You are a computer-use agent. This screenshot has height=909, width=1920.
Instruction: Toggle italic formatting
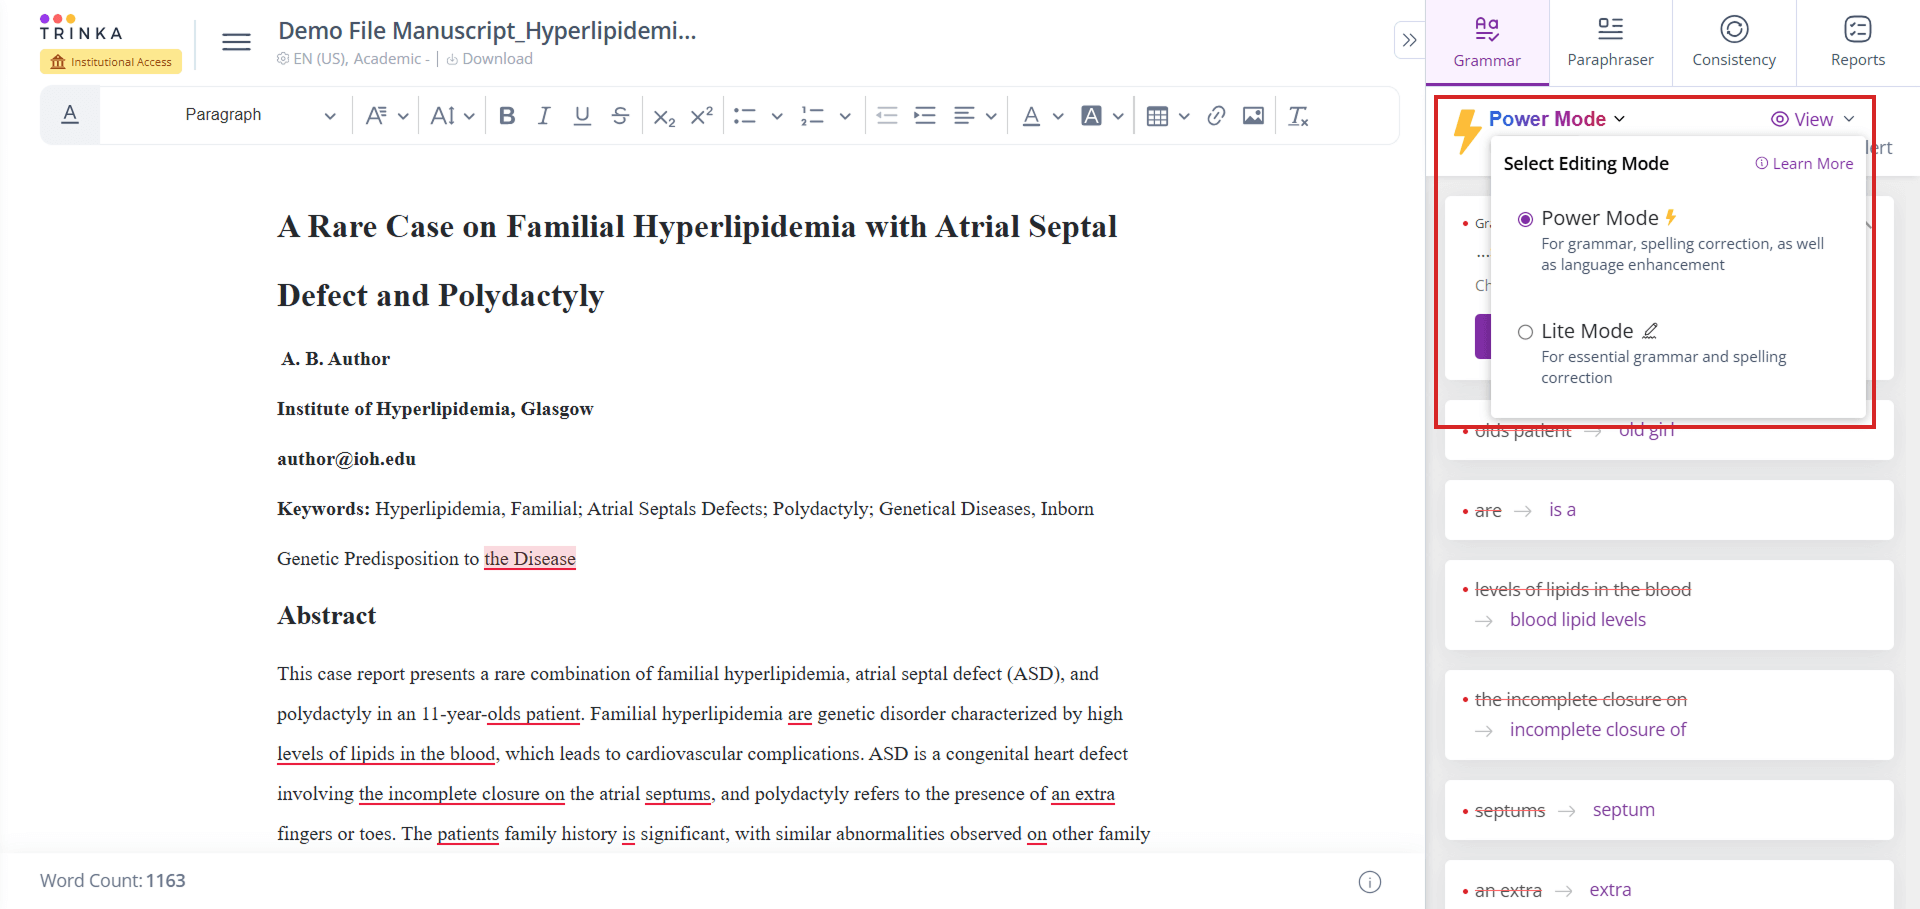coord(544,116)
